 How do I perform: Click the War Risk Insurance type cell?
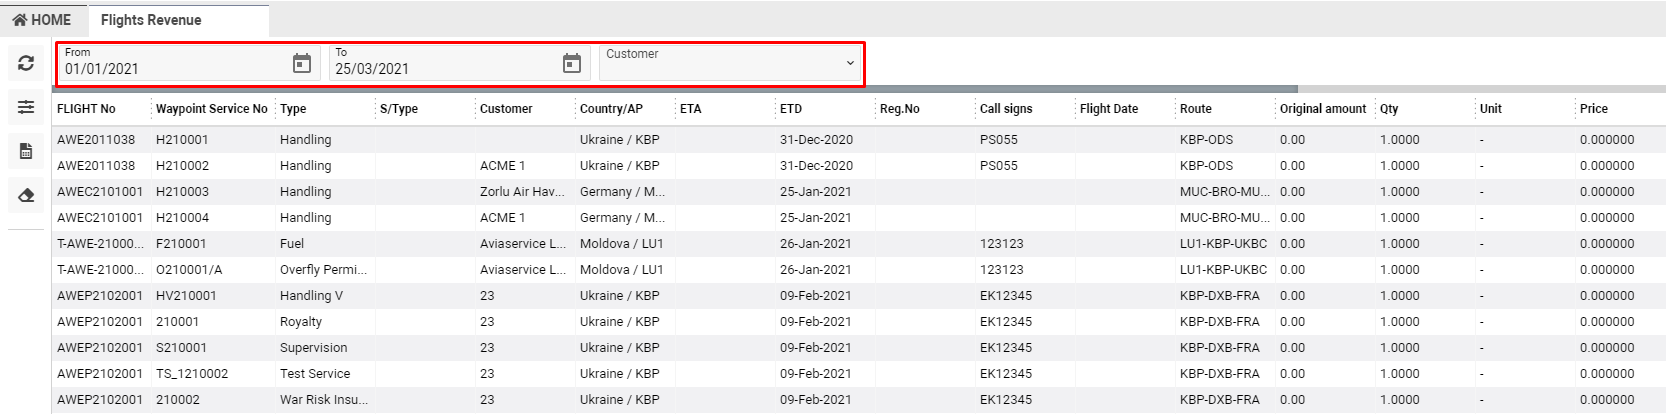click(323, 400)
